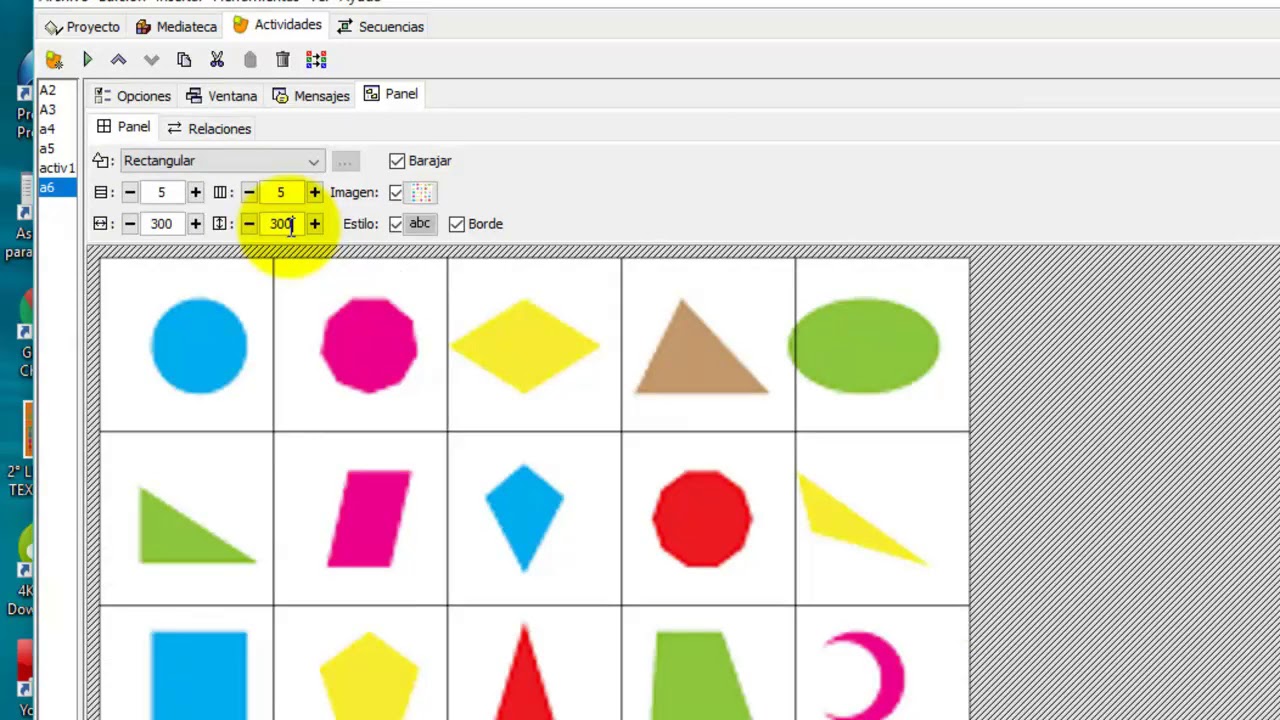Open the Secuencias tab
This screenshot has height=720, width=1280.
(x=381, y=27)
